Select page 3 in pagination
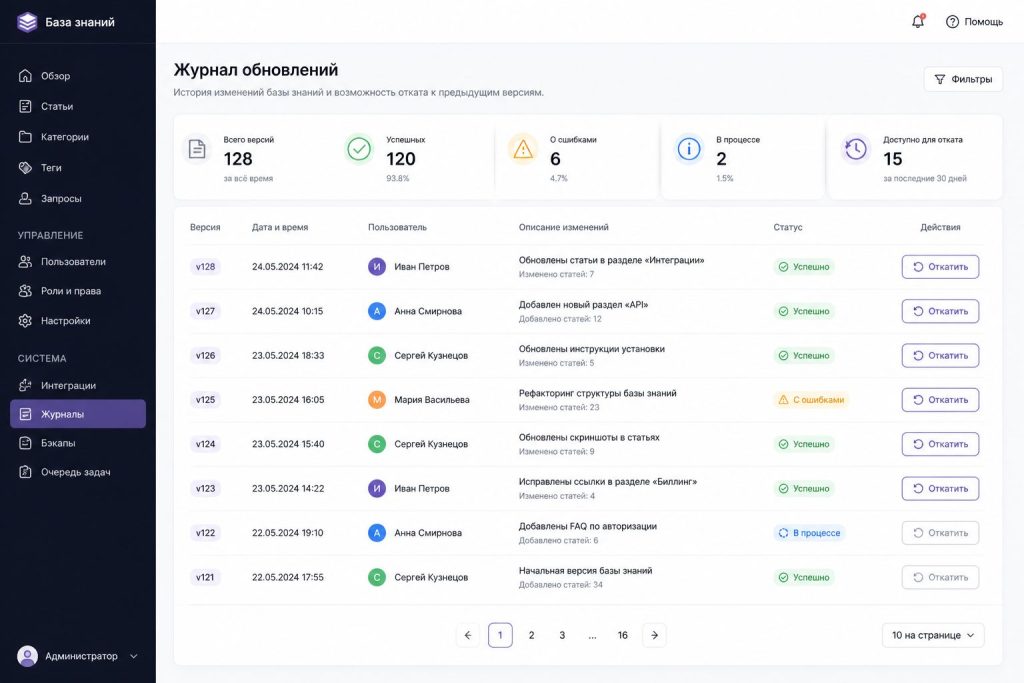 click(562, 635)
